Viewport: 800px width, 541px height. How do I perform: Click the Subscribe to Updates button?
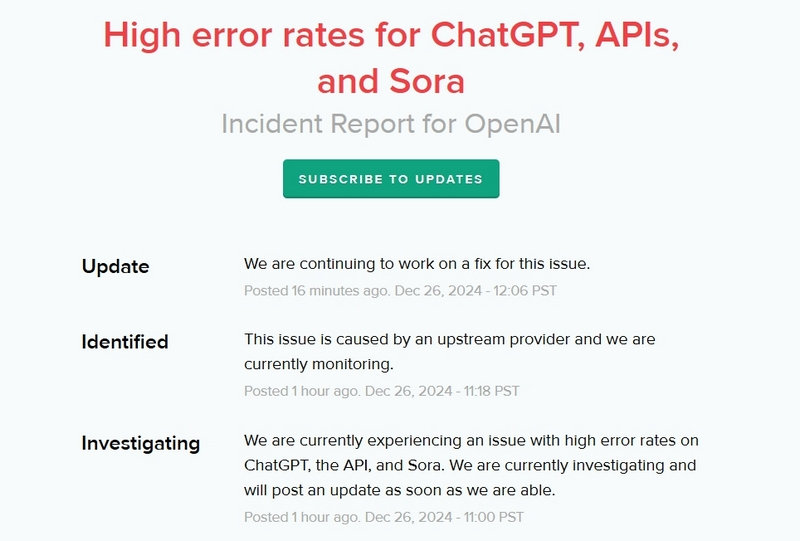click(391, 179)
